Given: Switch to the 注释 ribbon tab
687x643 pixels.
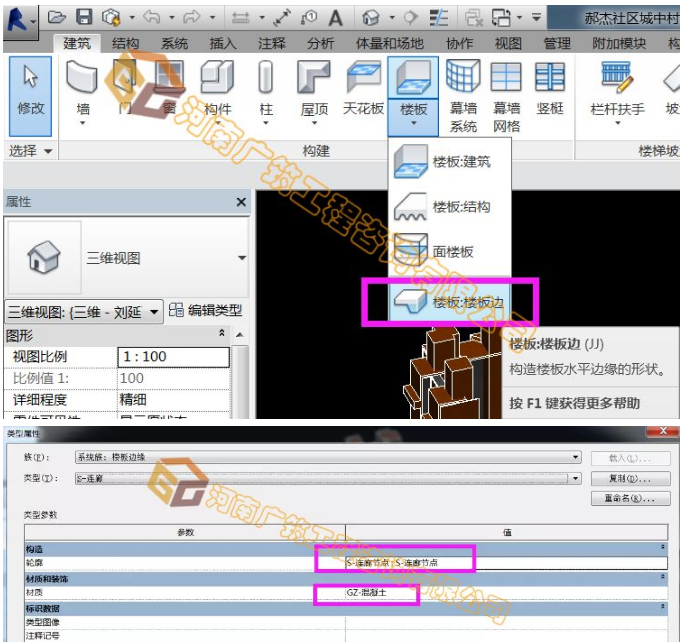Looking at the screenshot, I should pyautogui.click(x=272, y=43).
